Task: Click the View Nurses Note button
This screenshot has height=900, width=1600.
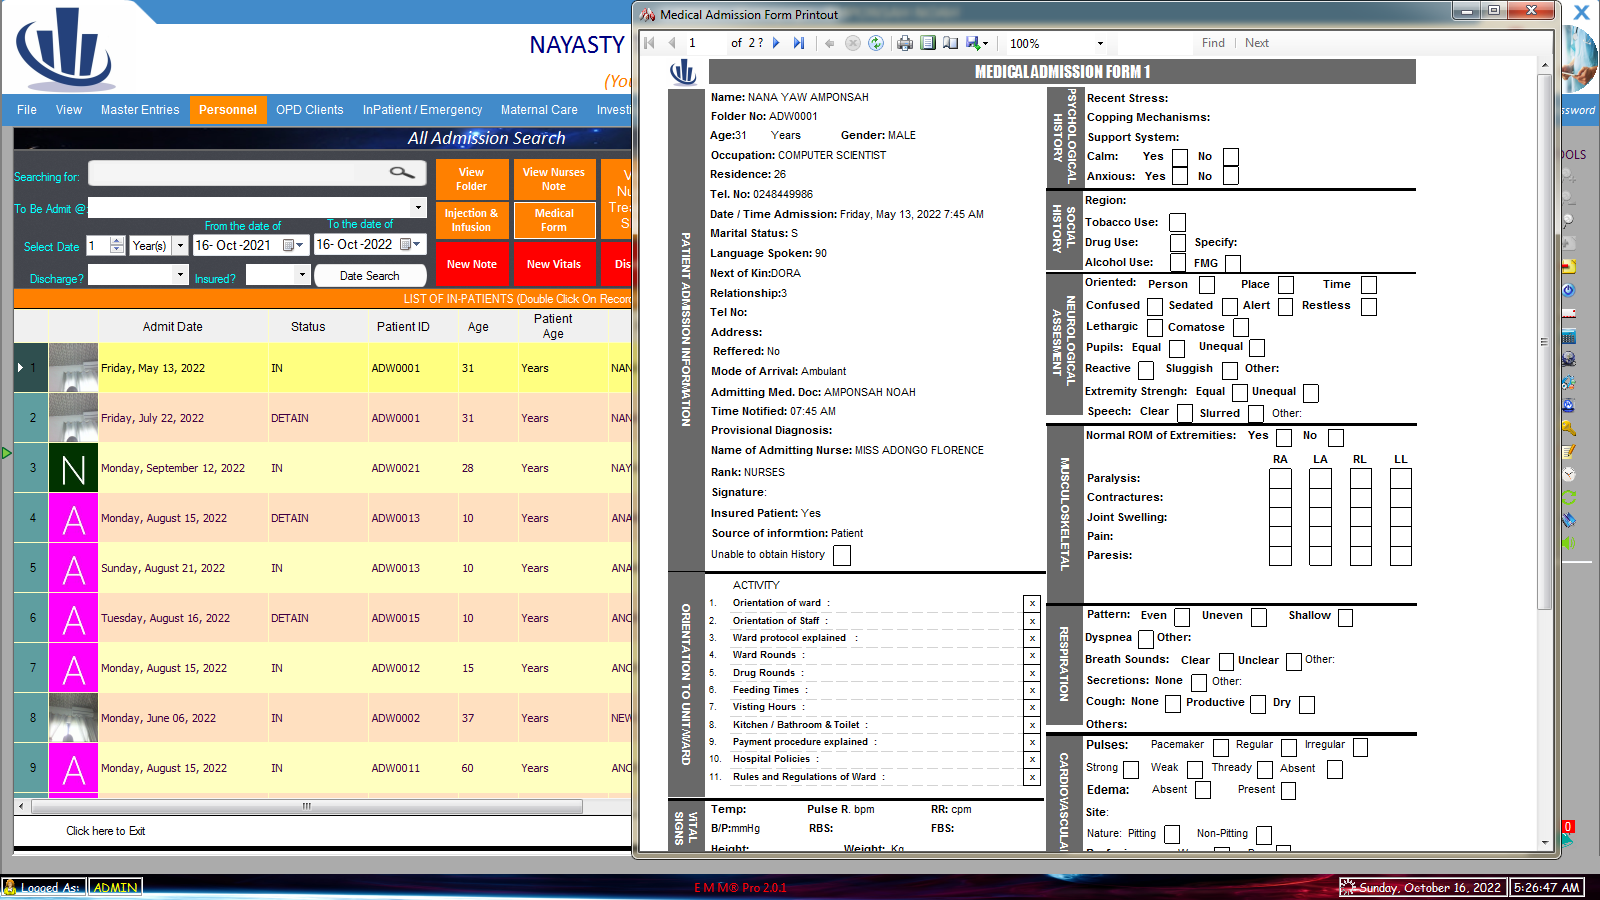Action: pyautogui.click(x=554, y=179)
